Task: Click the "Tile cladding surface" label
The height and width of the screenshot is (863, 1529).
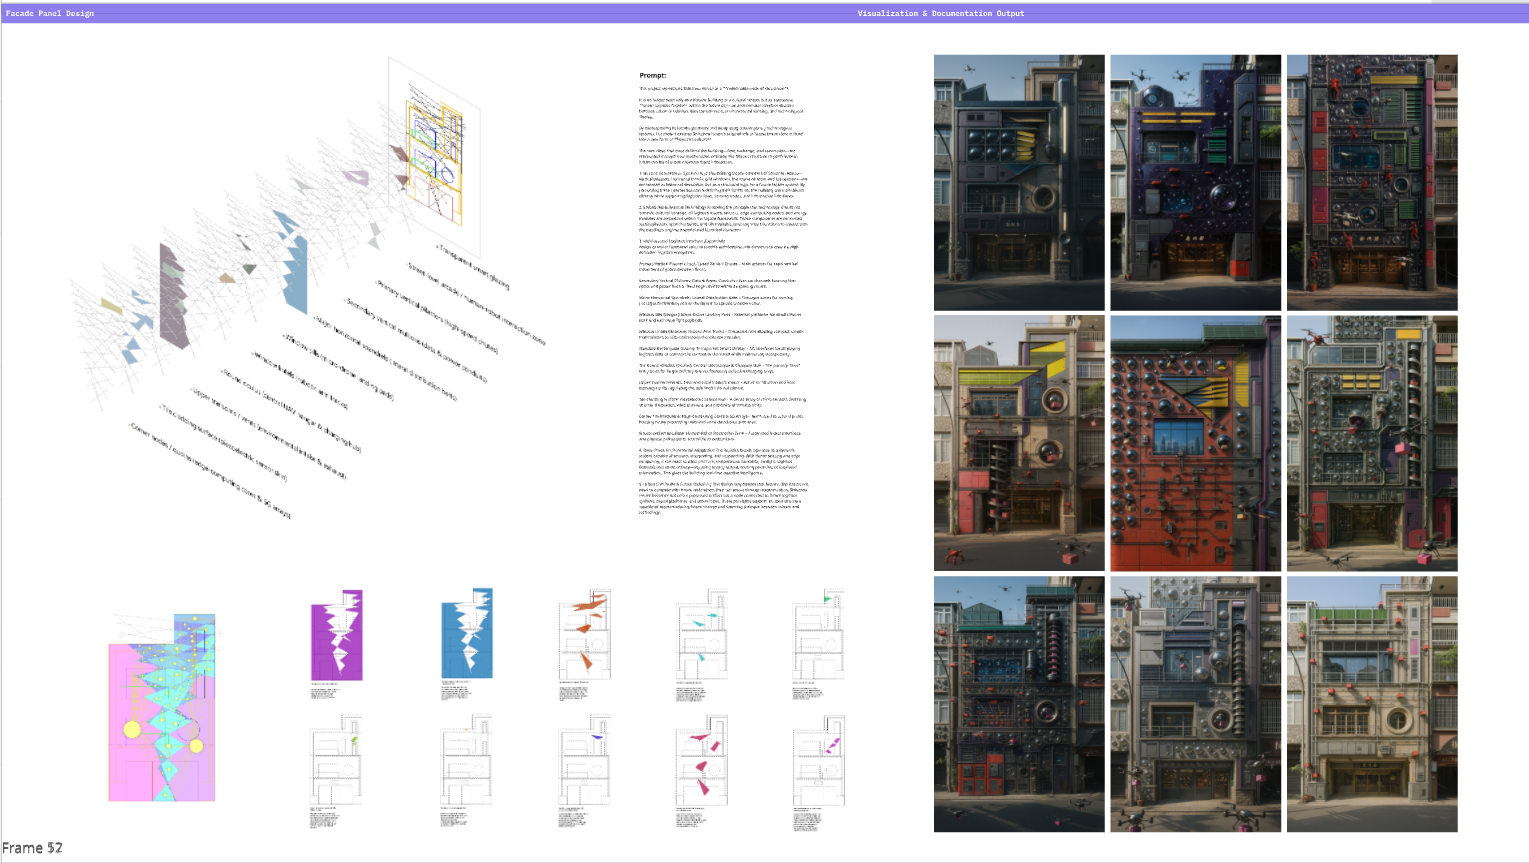Action: (x=223, y=443)
